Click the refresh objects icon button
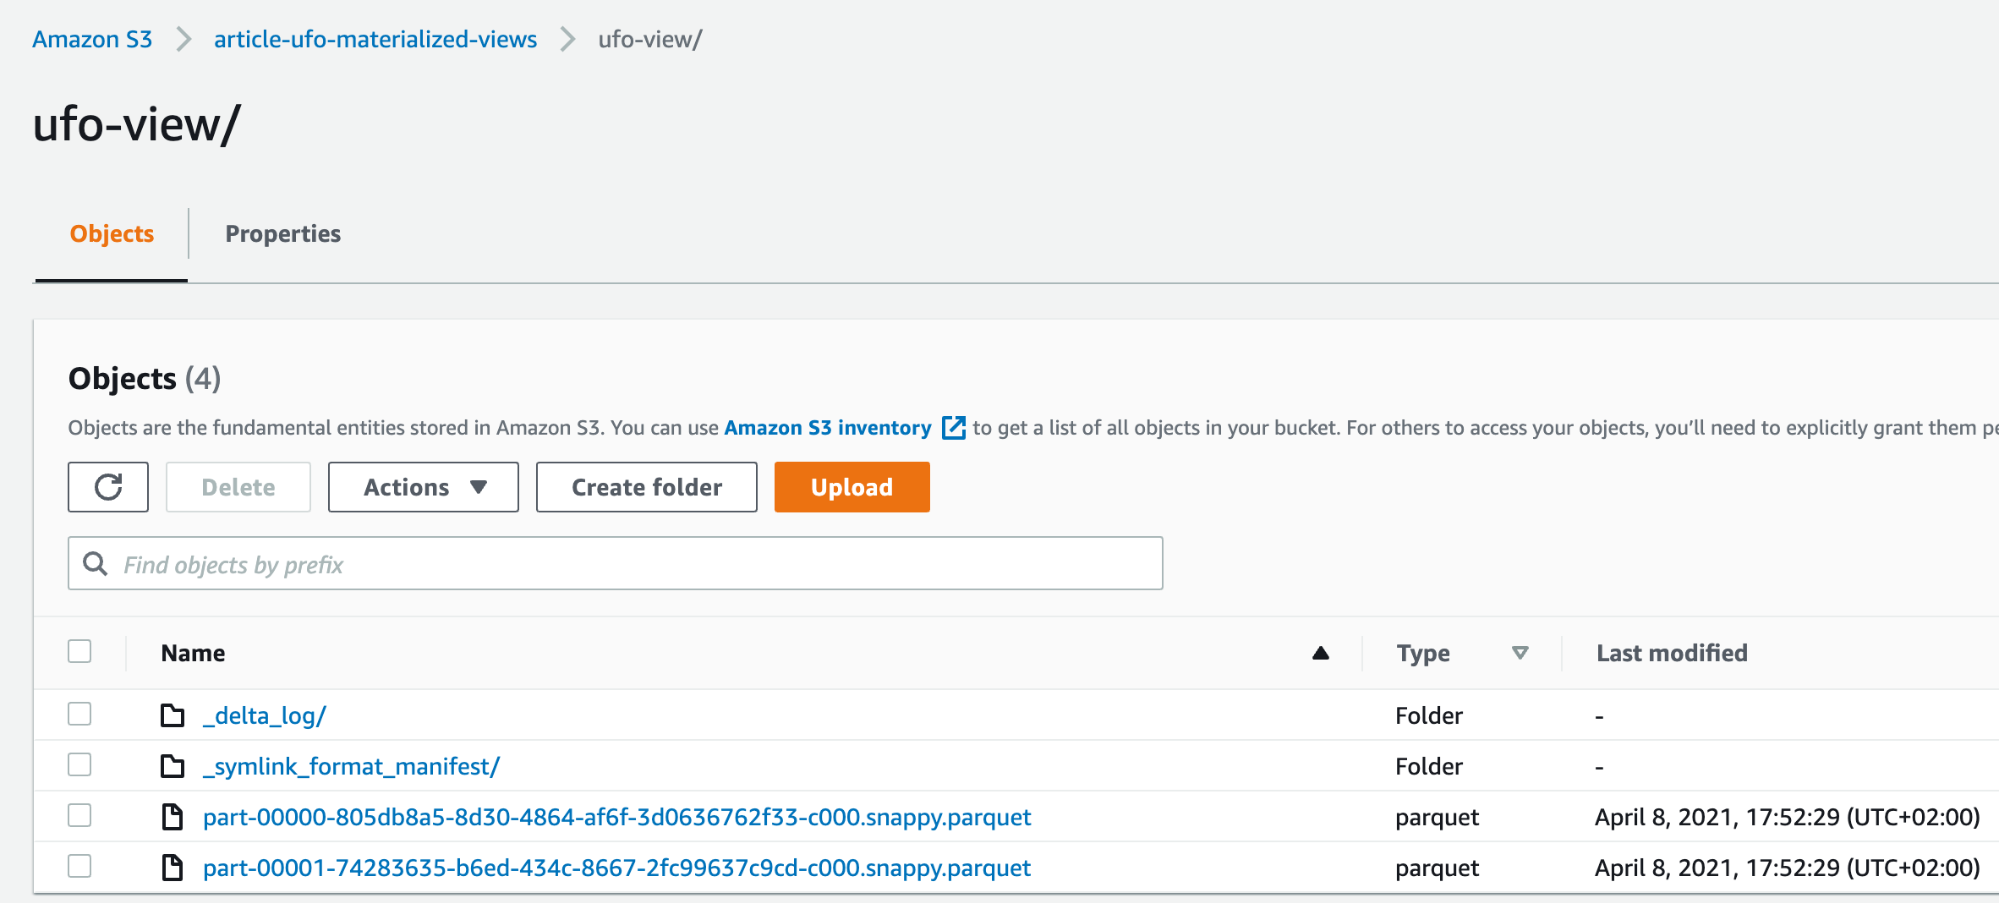Screen dimensions: 1999x904 (108, 487)
